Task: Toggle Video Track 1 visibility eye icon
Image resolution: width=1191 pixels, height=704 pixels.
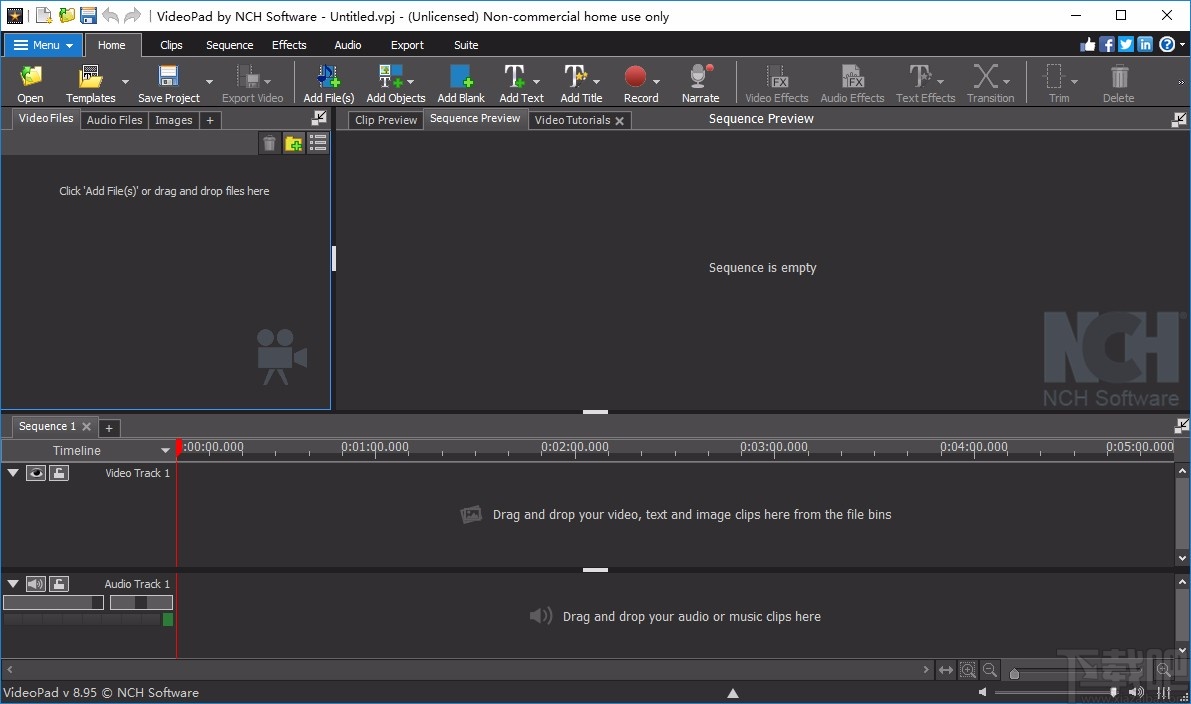Action: tap(36, 472)
